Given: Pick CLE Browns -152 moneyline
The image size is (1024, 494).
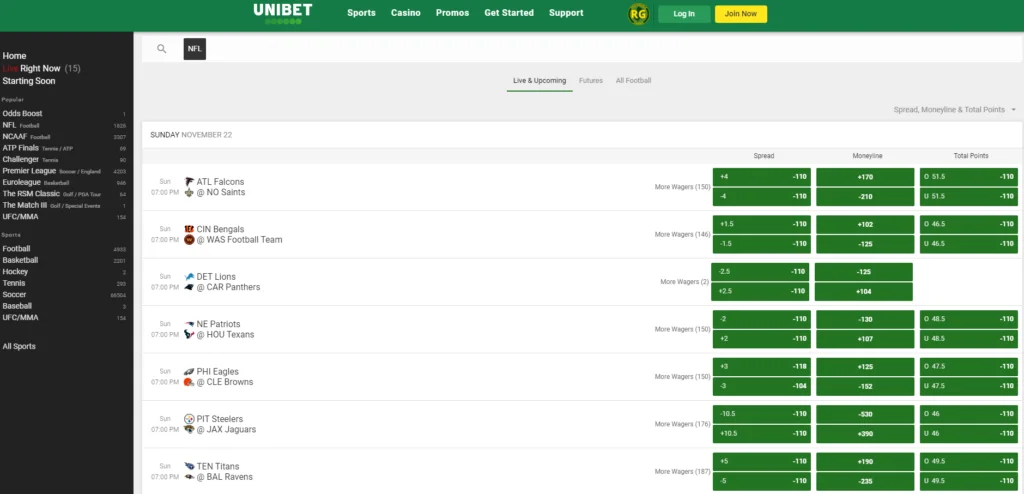Looking at the screenshot, I should click(865, 386).
